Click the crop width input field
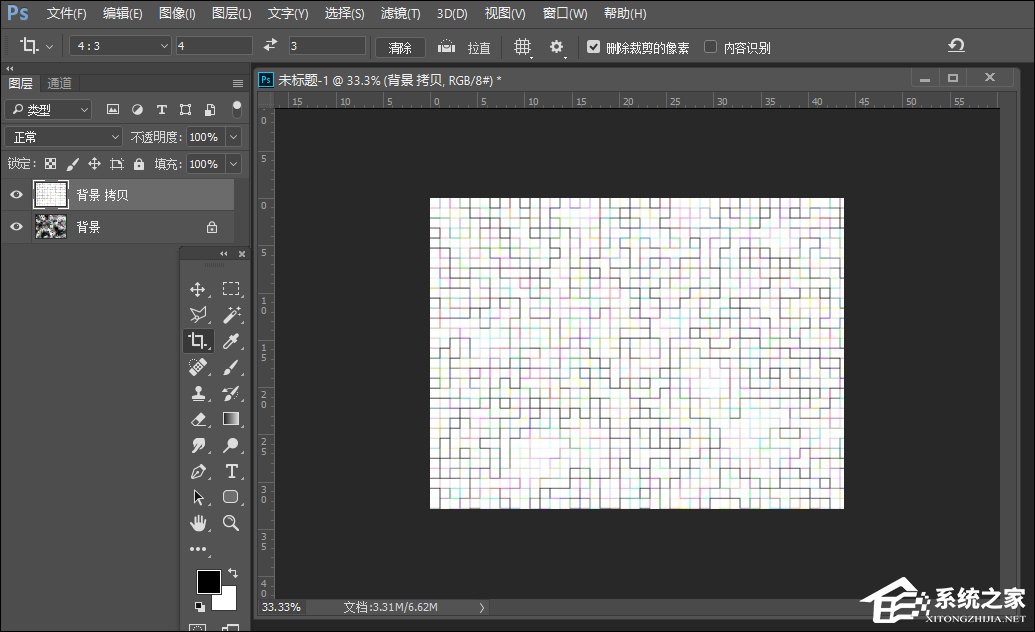Screen dimensions: 1035x632 (213, 46)
